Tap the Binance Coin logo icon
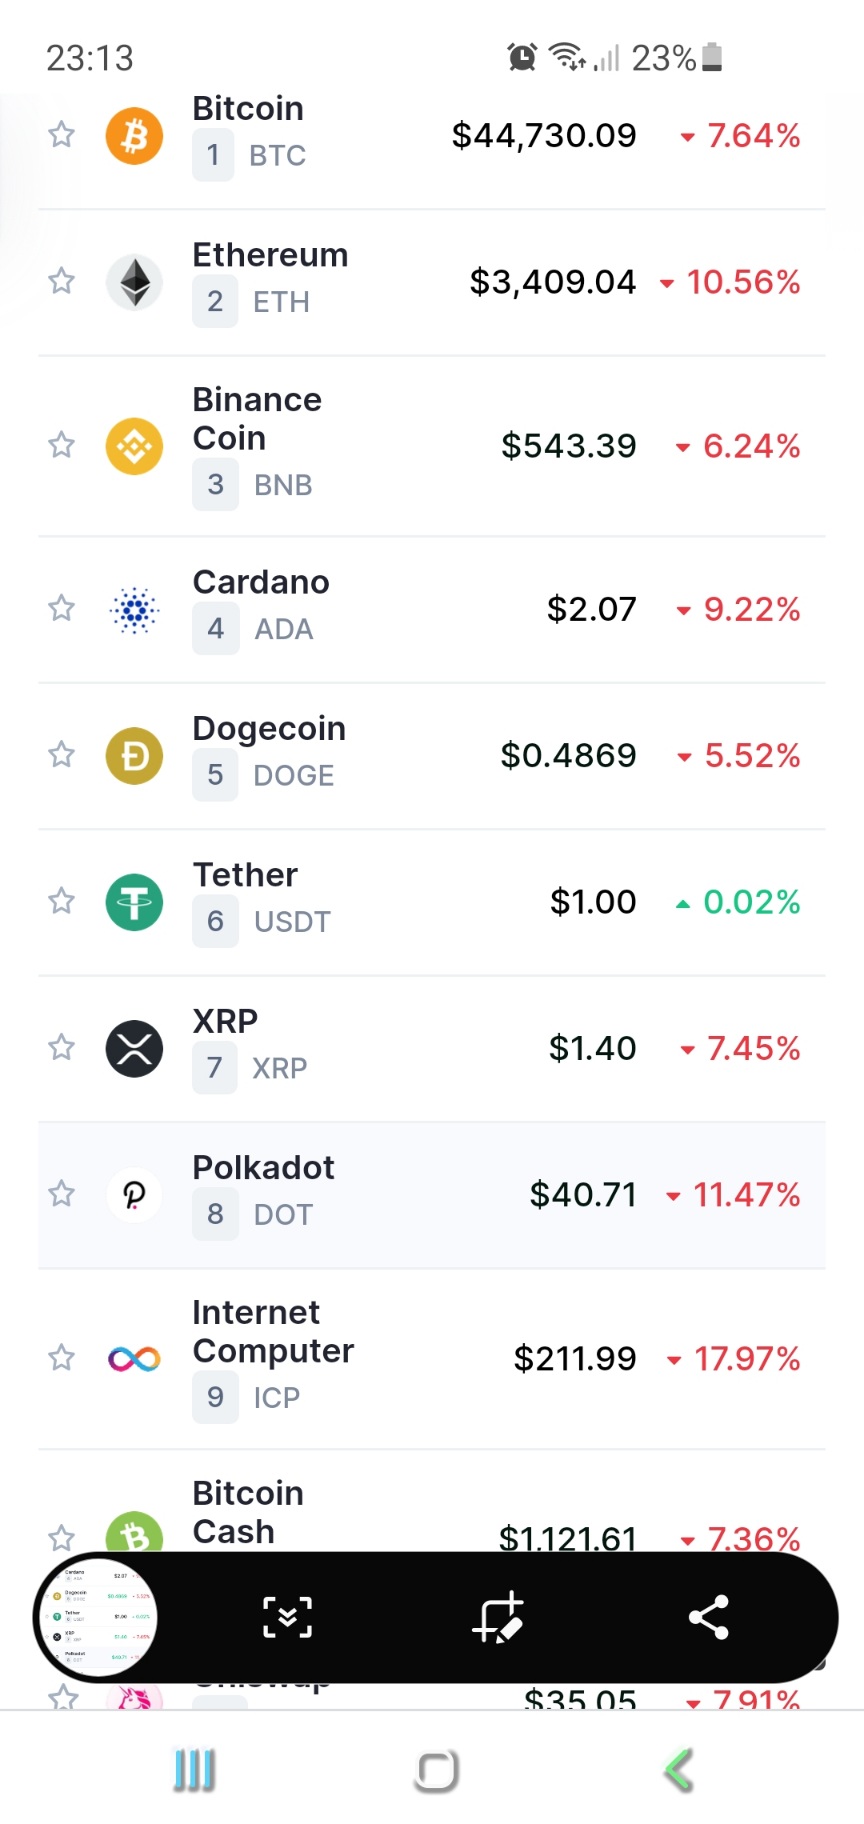The image size is (864, 1824). tap(134, 445)
